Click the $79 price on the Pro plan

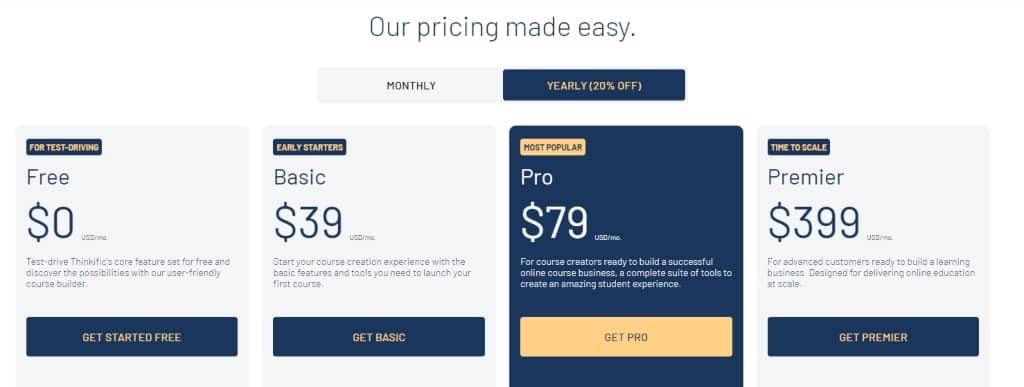[554, 222]
